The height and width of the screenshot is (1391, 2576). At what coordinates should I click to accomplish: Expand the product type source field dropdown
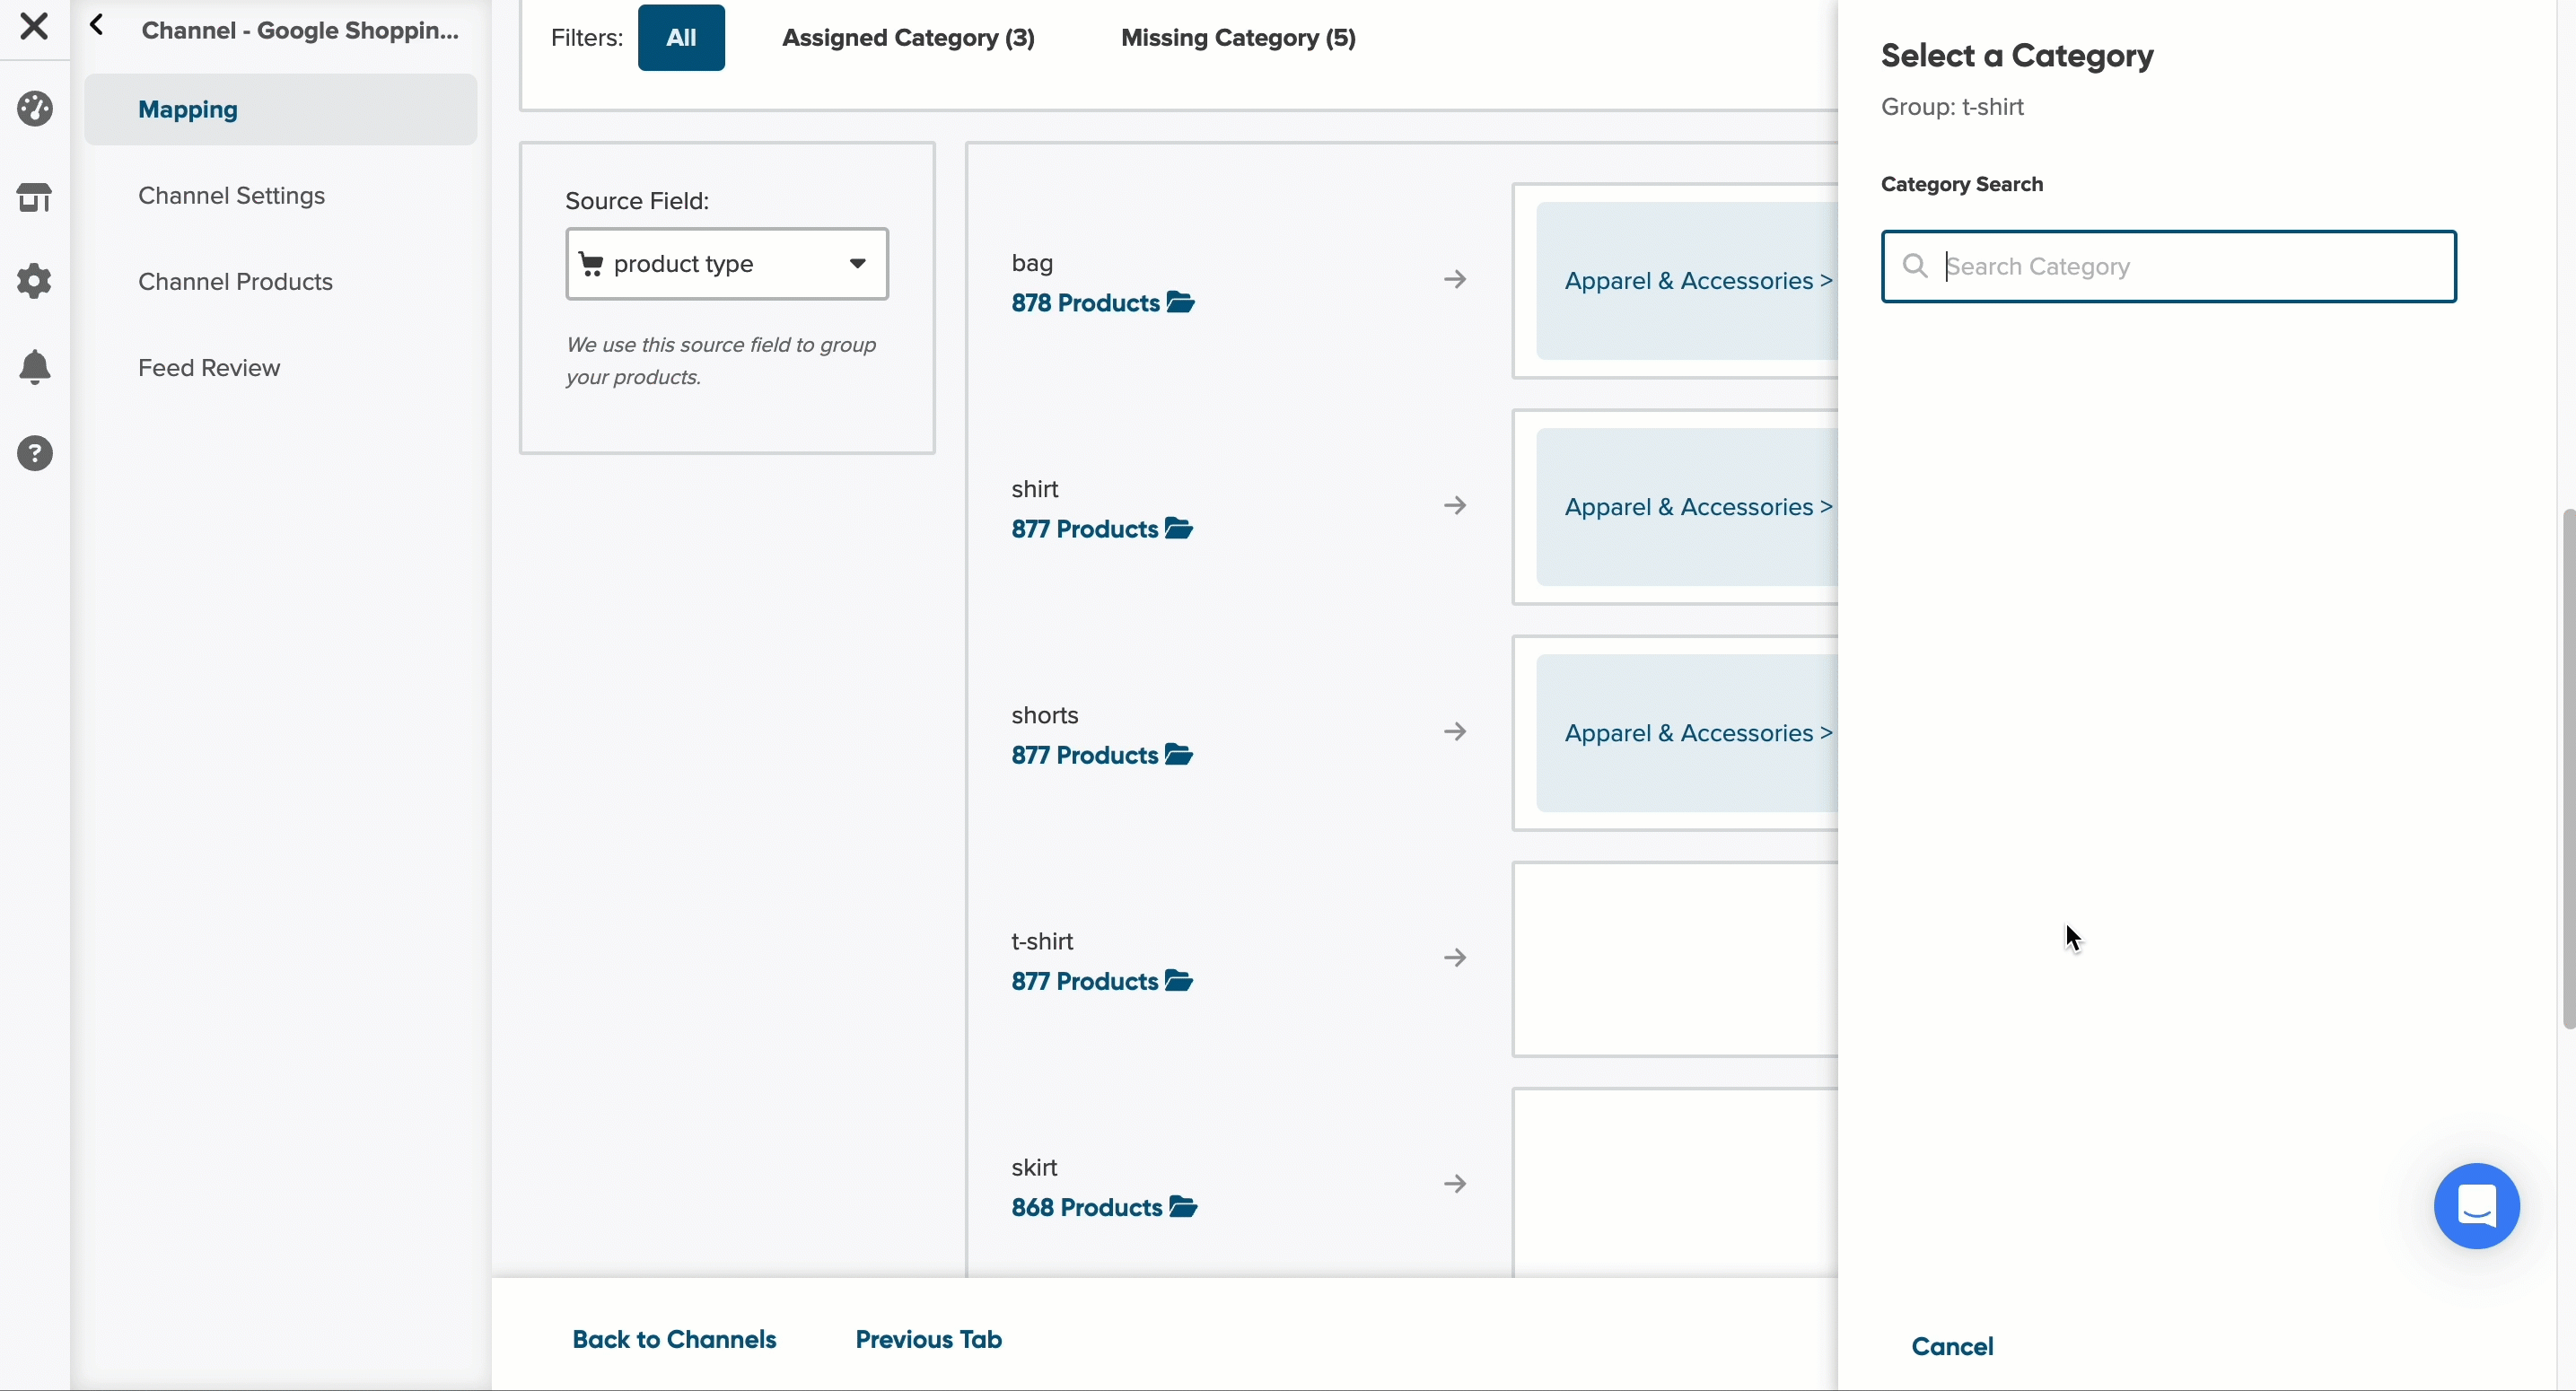(x=727, y=264)
